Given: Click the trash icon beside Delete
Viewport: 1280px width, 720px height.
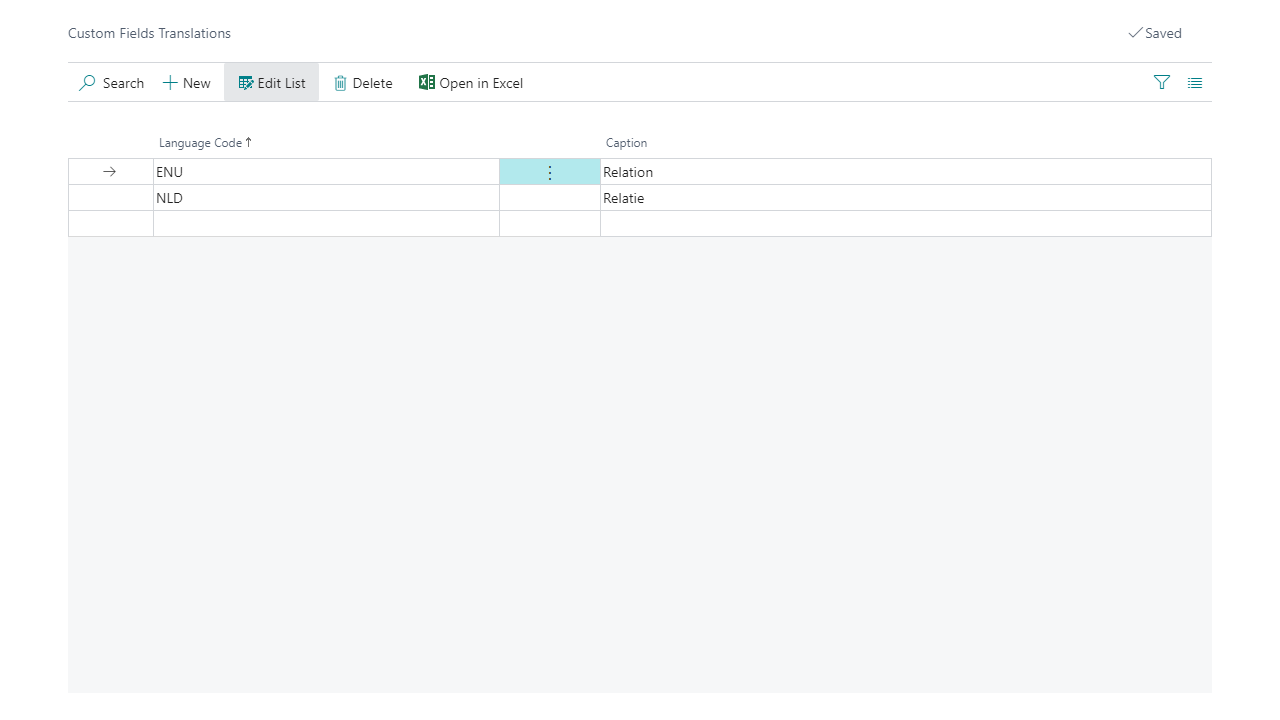Looking at the screenshot, I should pyautogui.click(x=340, y=83).
